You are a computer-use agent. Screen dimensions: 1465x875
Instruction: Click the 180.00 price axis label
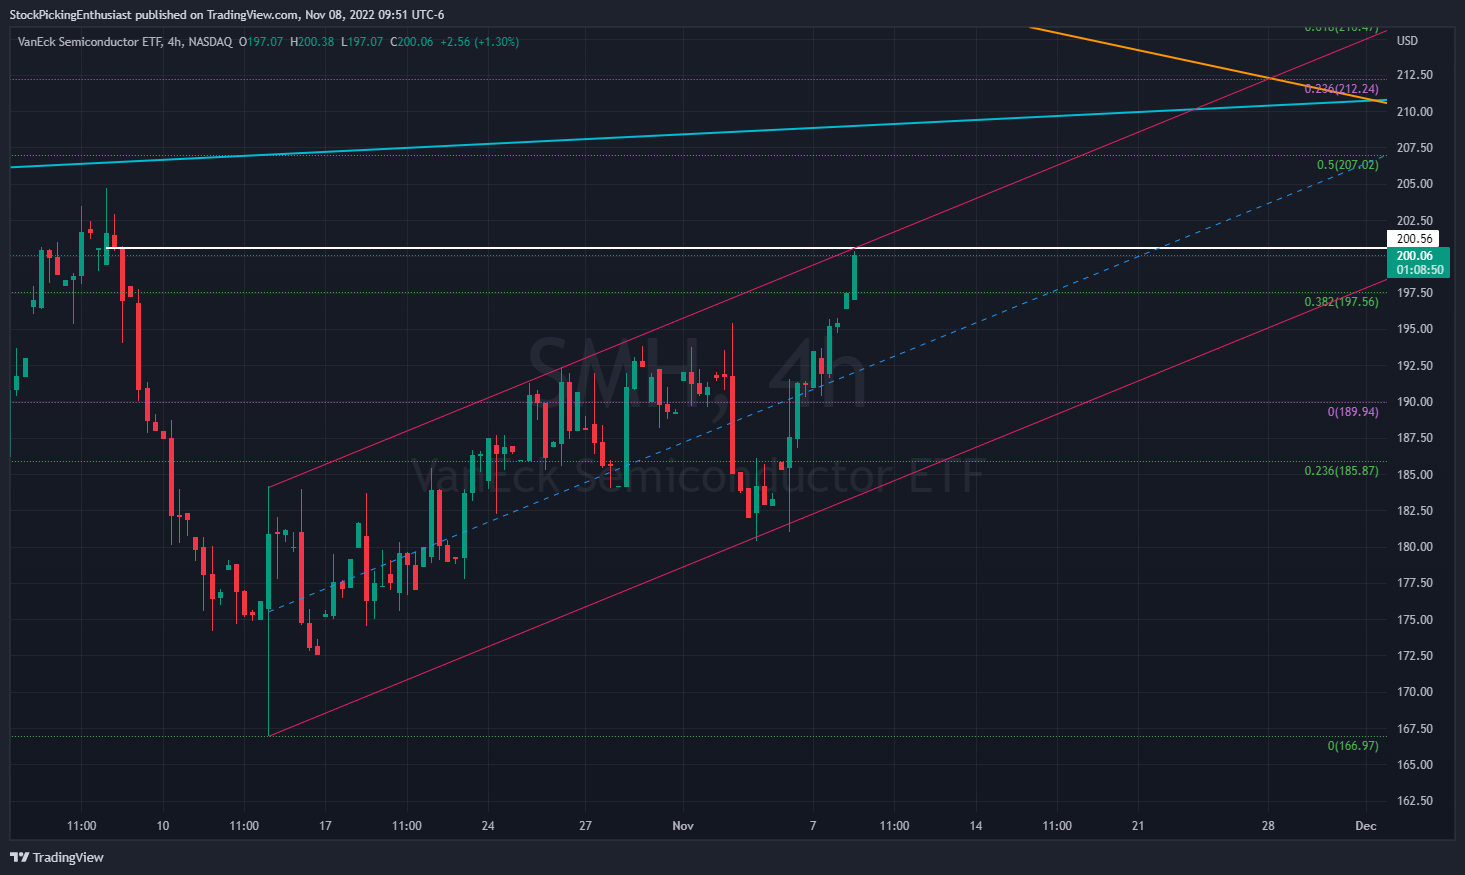point(1414,547)
